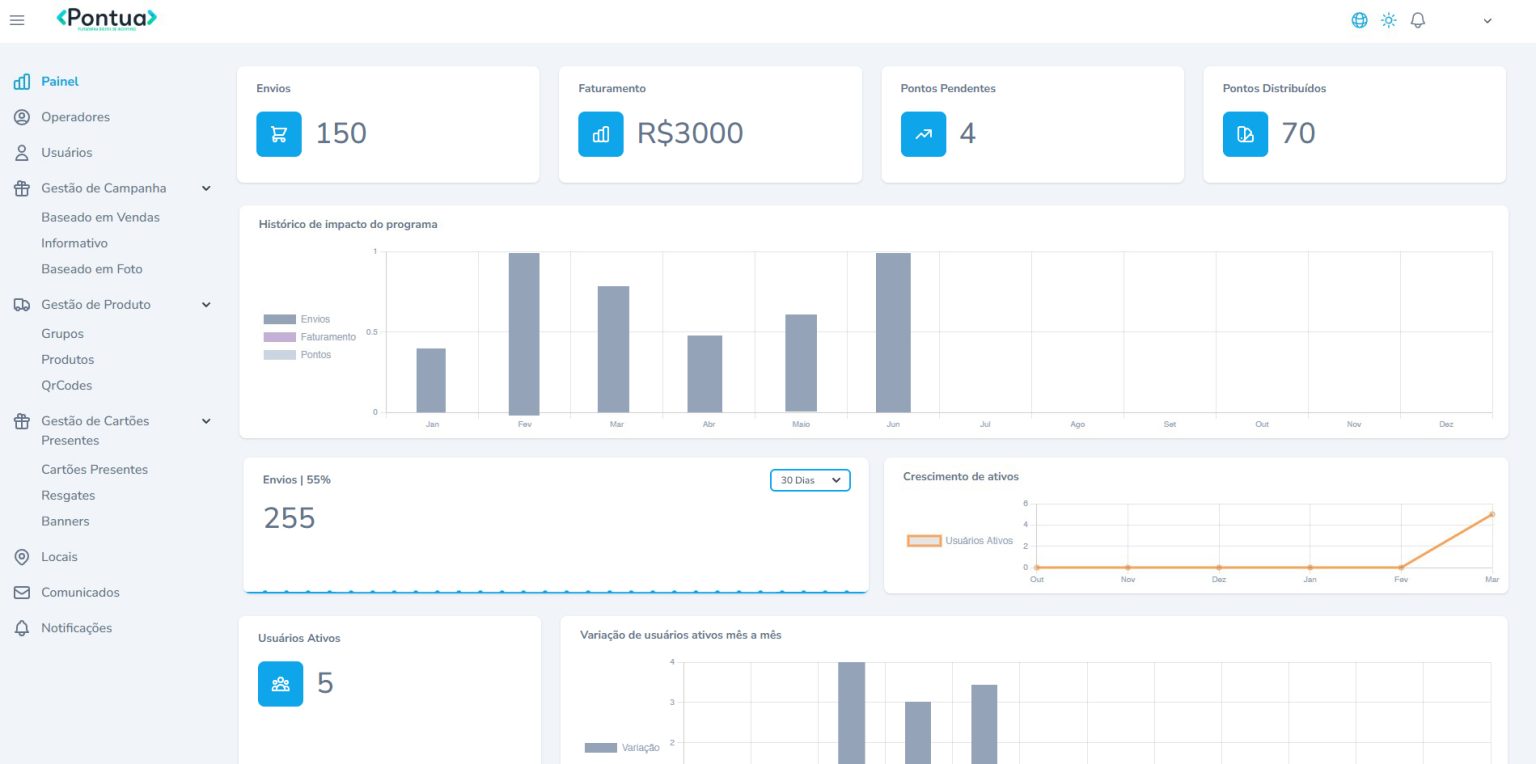Screen dimensions: 1536x764
Task: Click the Jun bar in impact chart
Action: pos(893,332)
